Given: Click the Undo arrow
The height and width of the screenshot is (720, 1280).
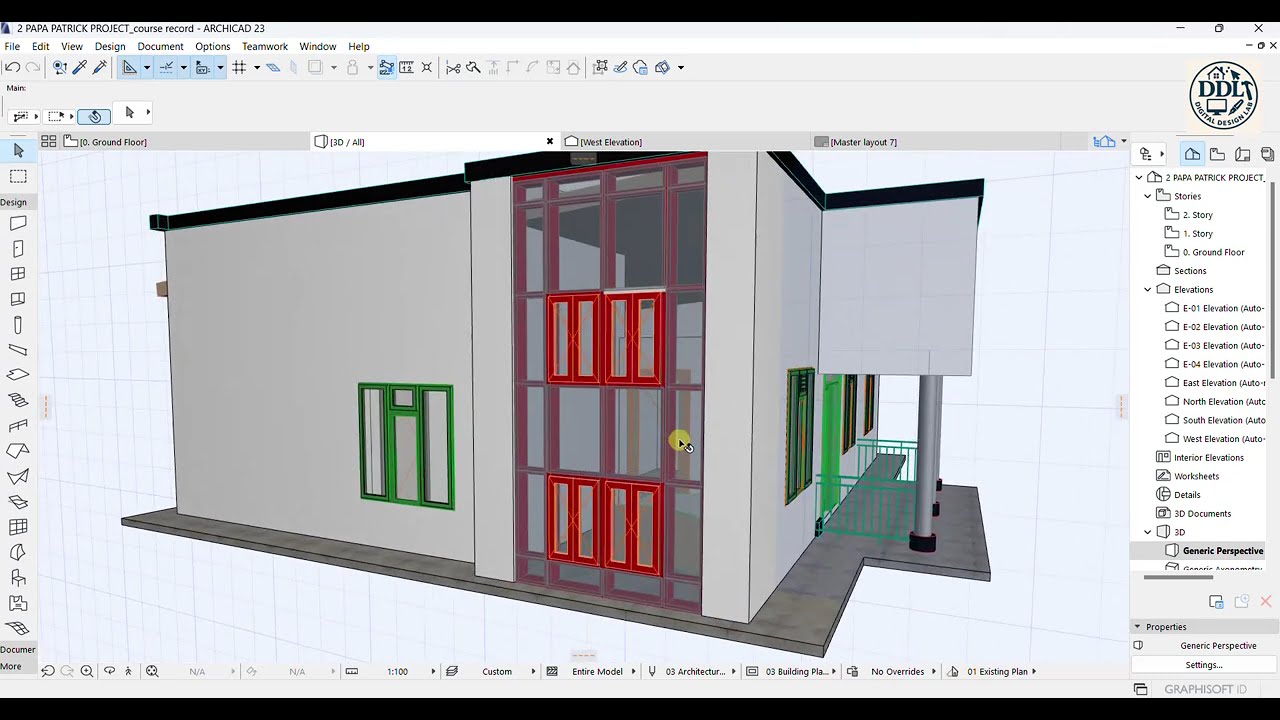Looking at the screenshot, I should (12, 67).
